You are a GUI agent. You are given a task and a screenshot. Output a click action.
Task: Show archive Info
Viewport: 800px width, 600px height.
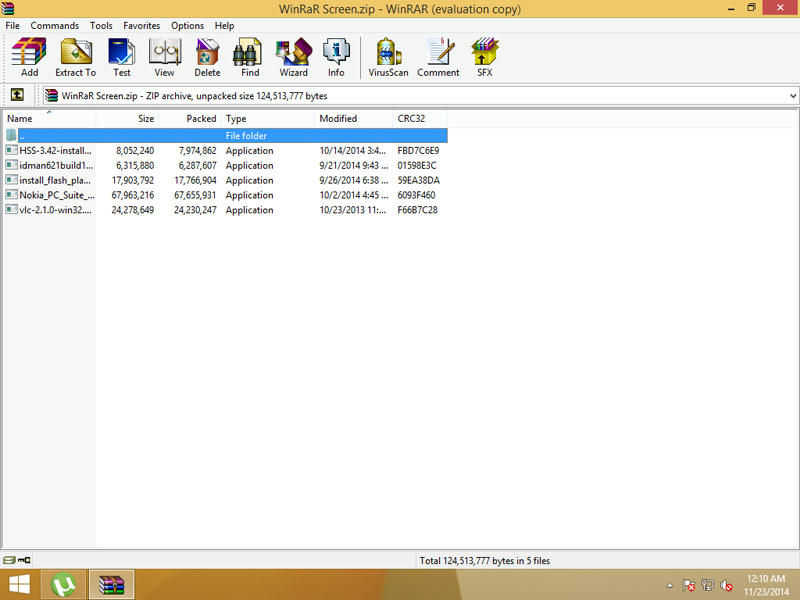336,57
